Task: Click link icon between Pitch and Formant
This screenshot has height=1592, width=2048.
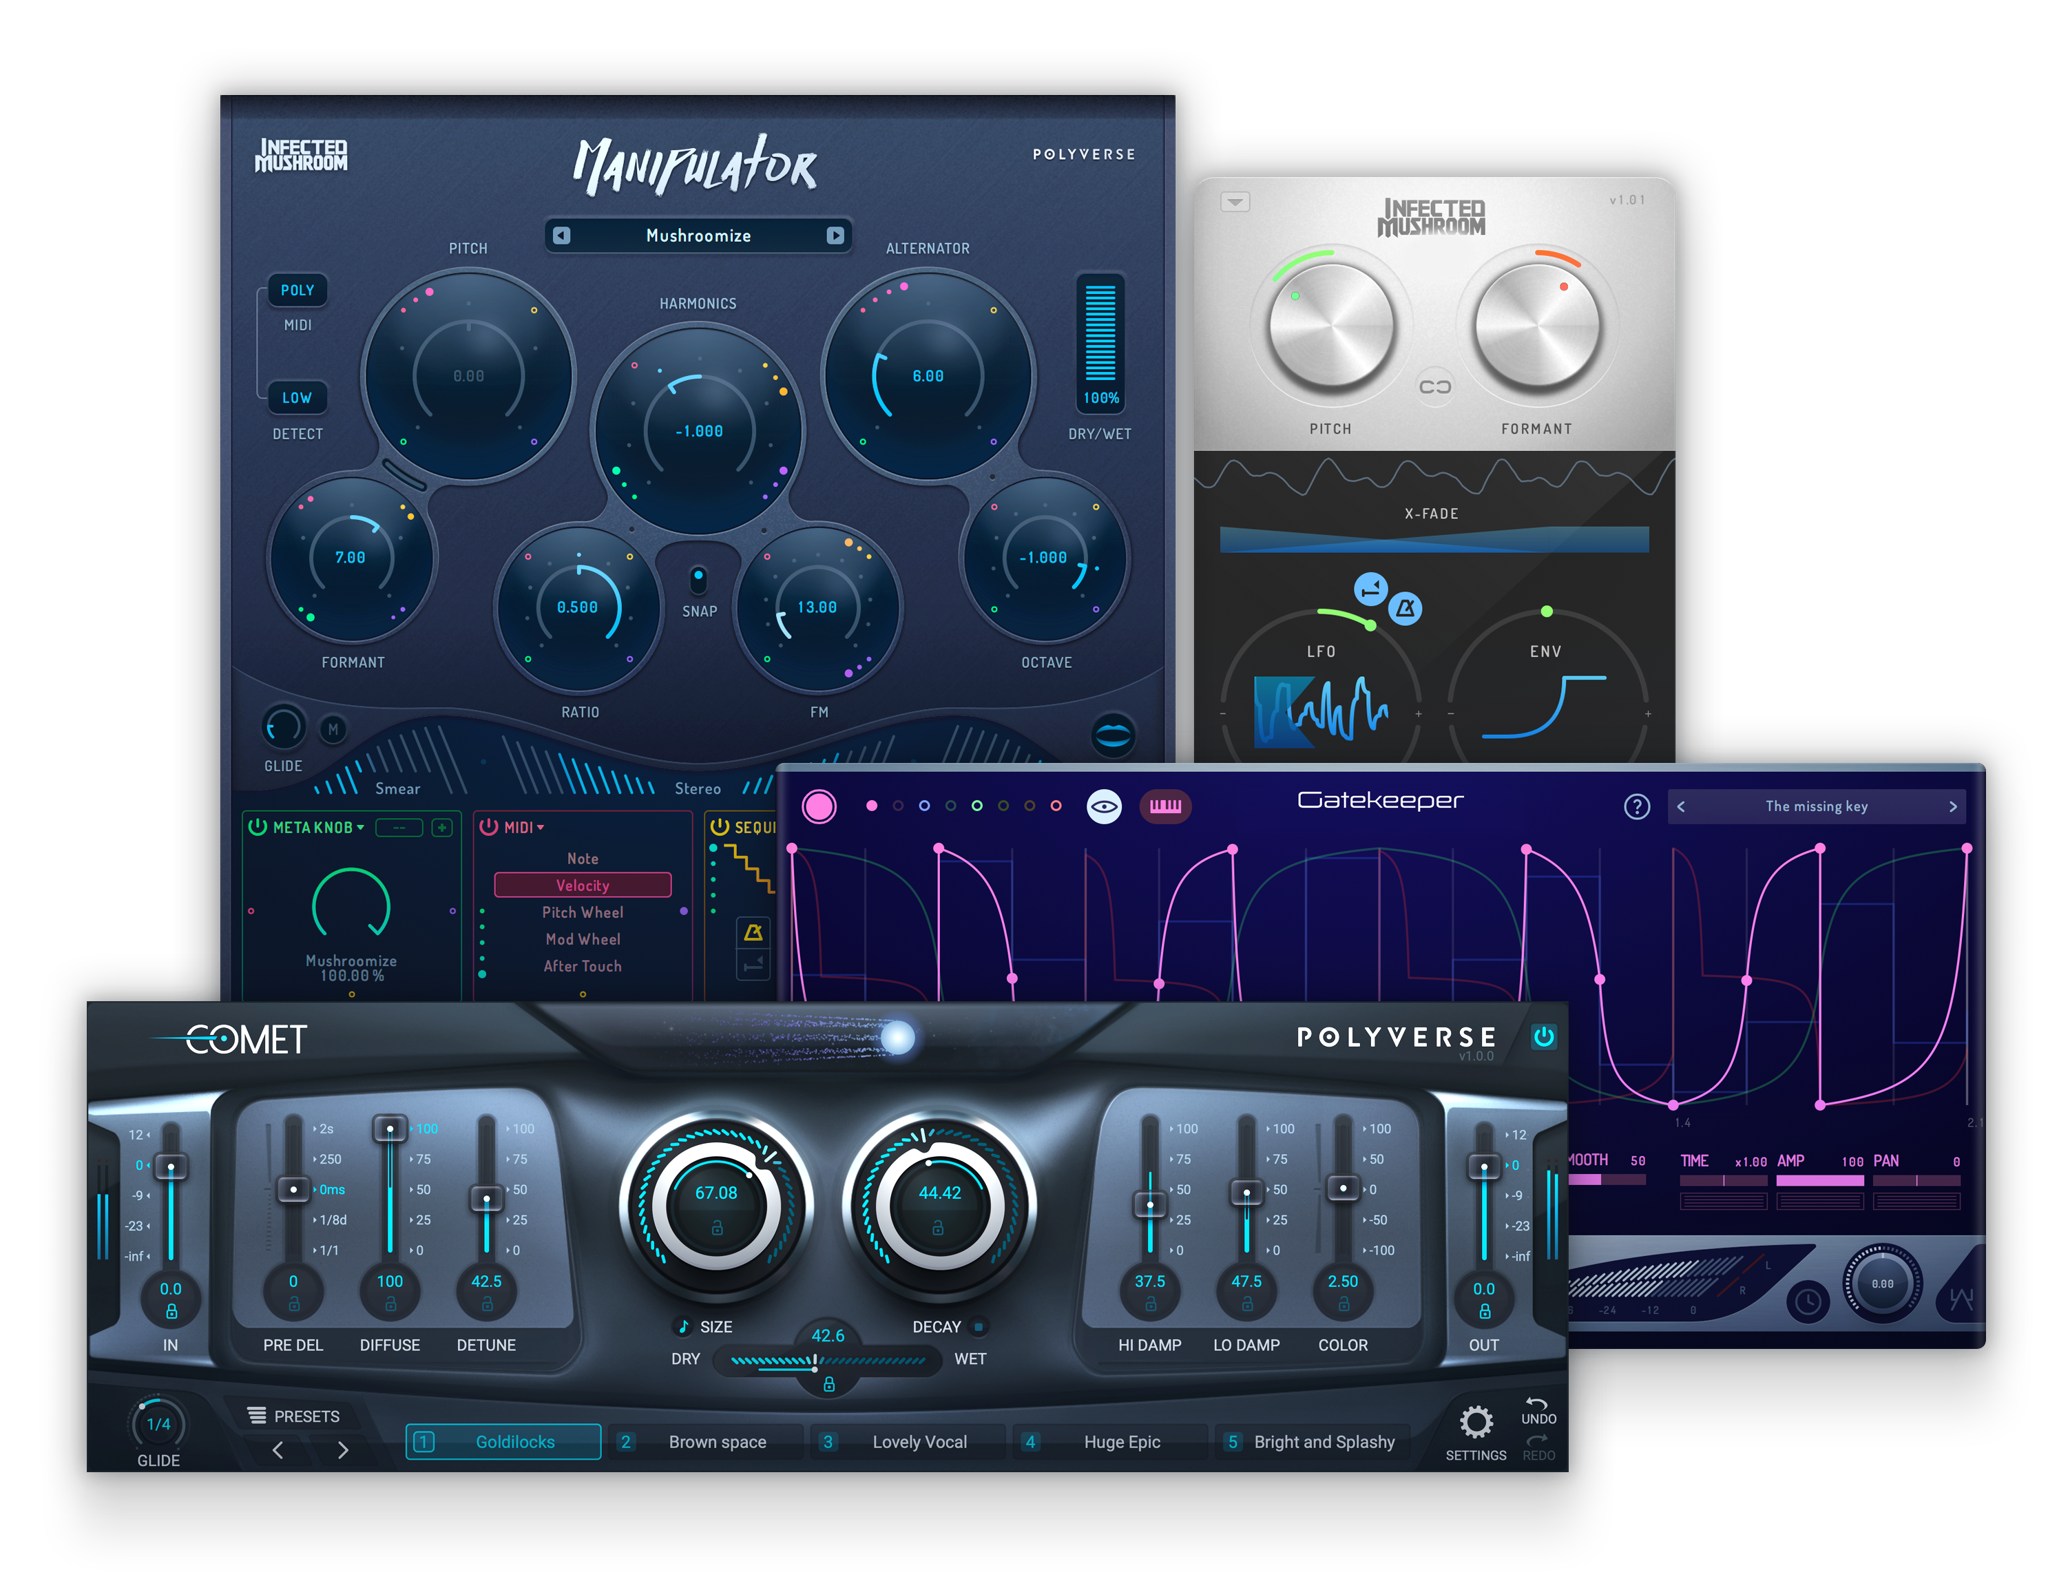Action: pyautogui.click(x=1435, y=387)
